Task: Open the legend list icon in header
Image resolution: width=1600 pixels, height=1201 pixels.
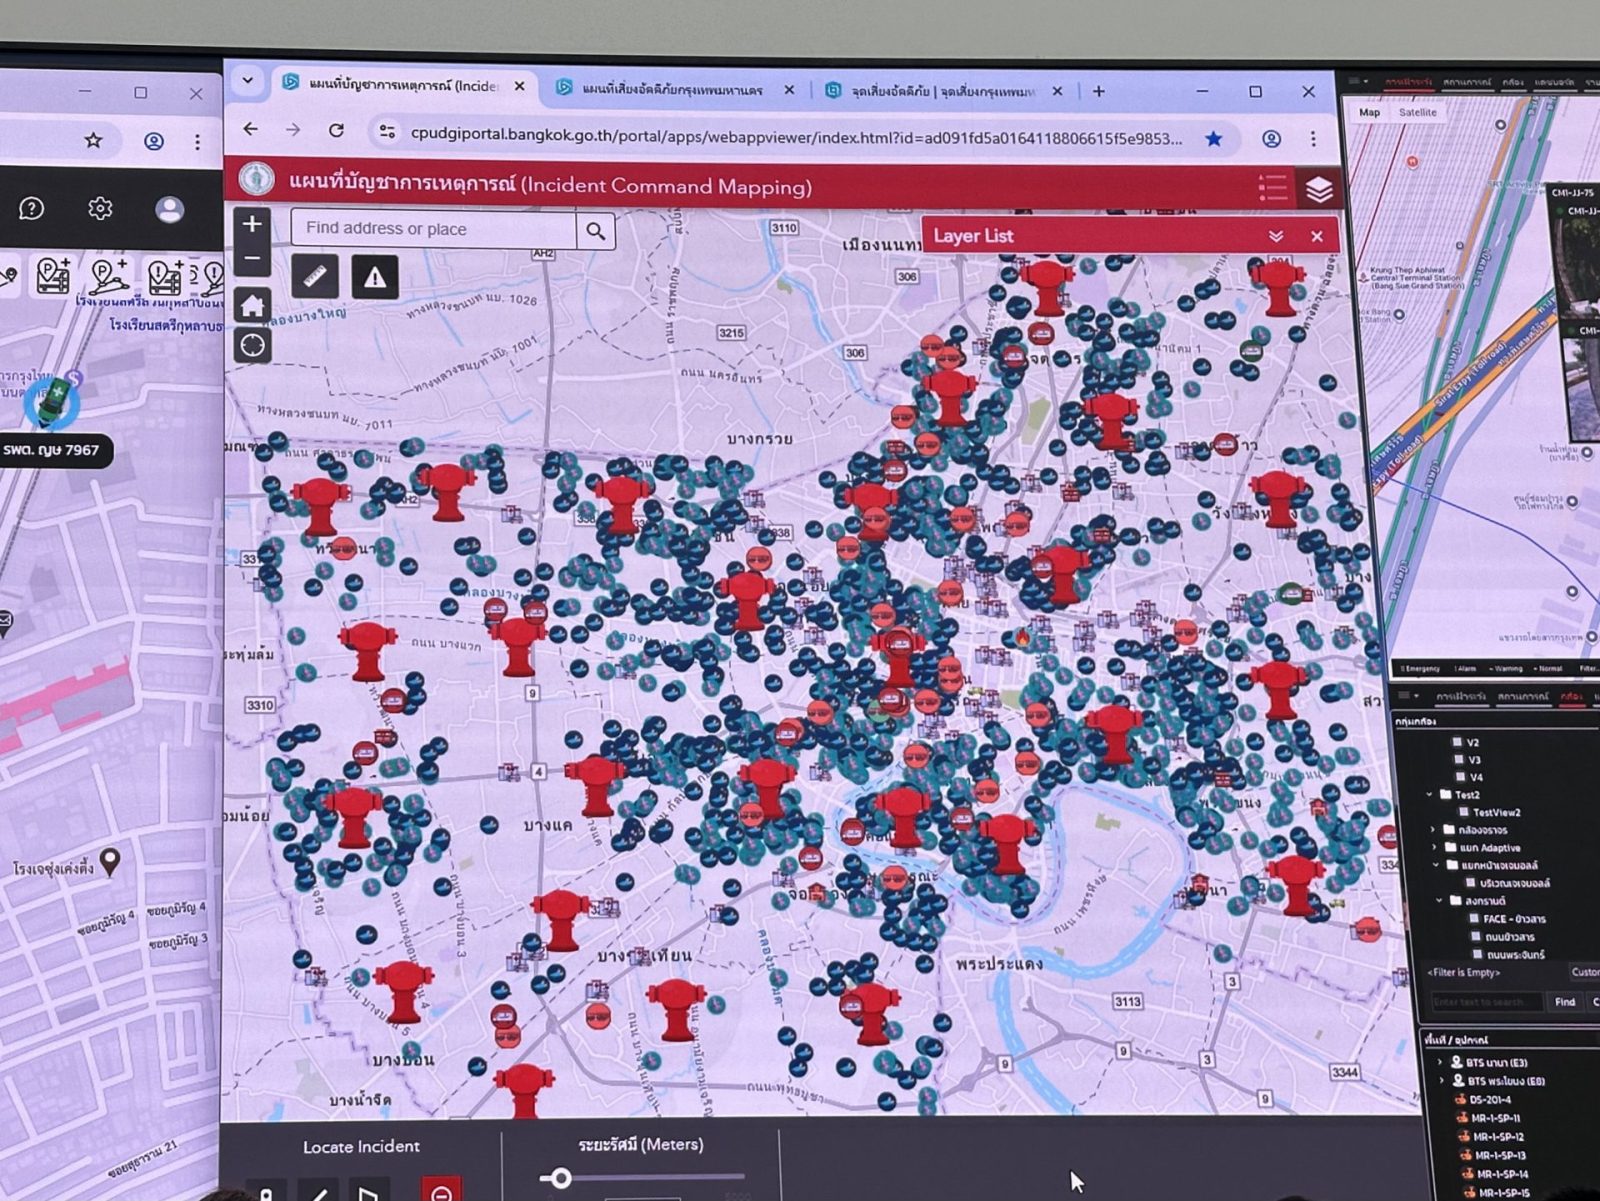Action: [x=1272, y=187]
